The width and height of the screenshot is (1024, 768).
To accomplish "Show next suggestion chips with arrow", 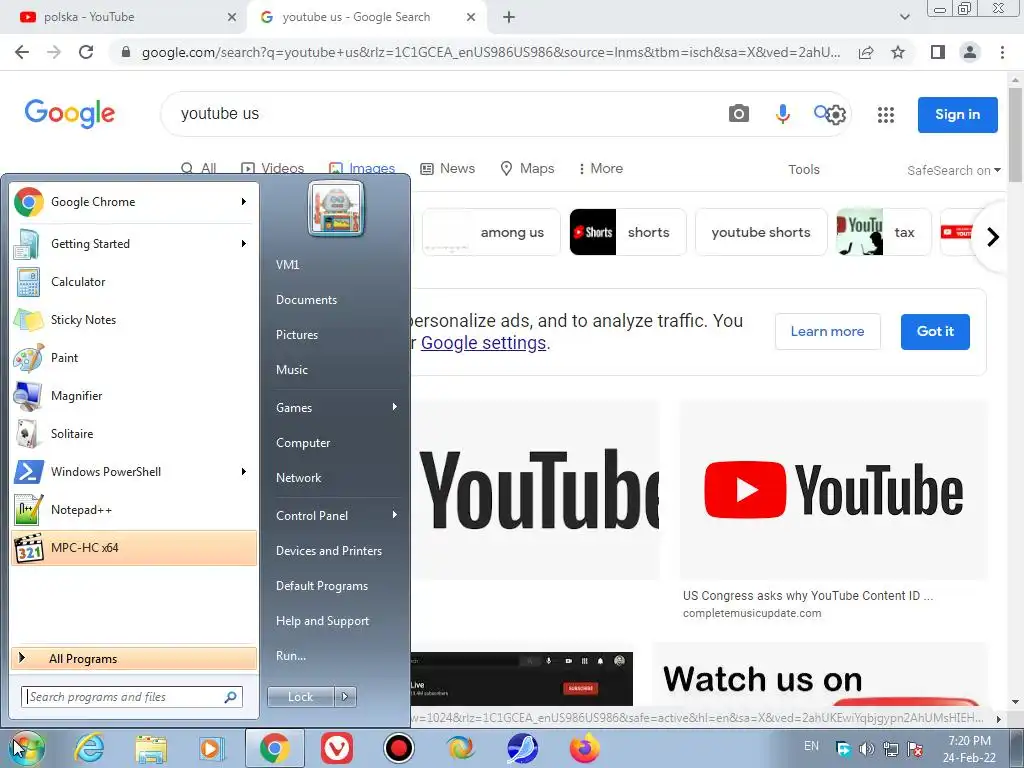I will click(x=993, y=236).
